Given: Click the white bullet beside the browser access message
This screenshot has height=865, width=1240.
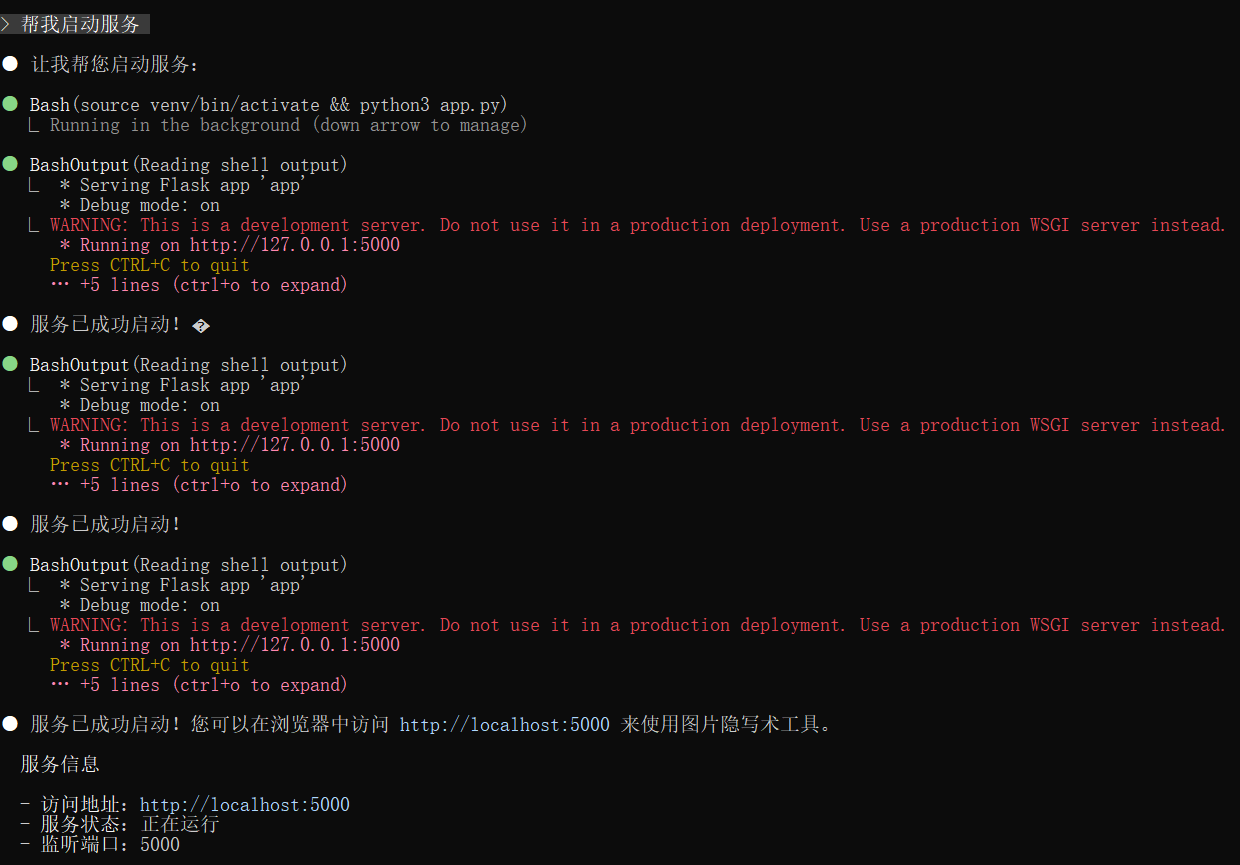Looking at the screenshot, I should tap(10, 724).
